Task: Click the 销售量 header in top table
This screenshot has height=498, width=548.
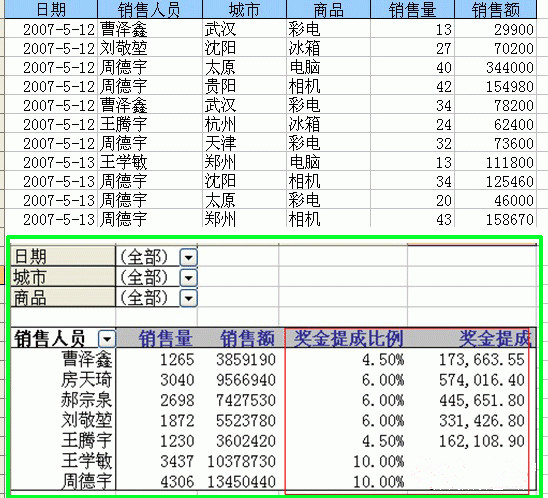Action: click(x=412, y=9)
